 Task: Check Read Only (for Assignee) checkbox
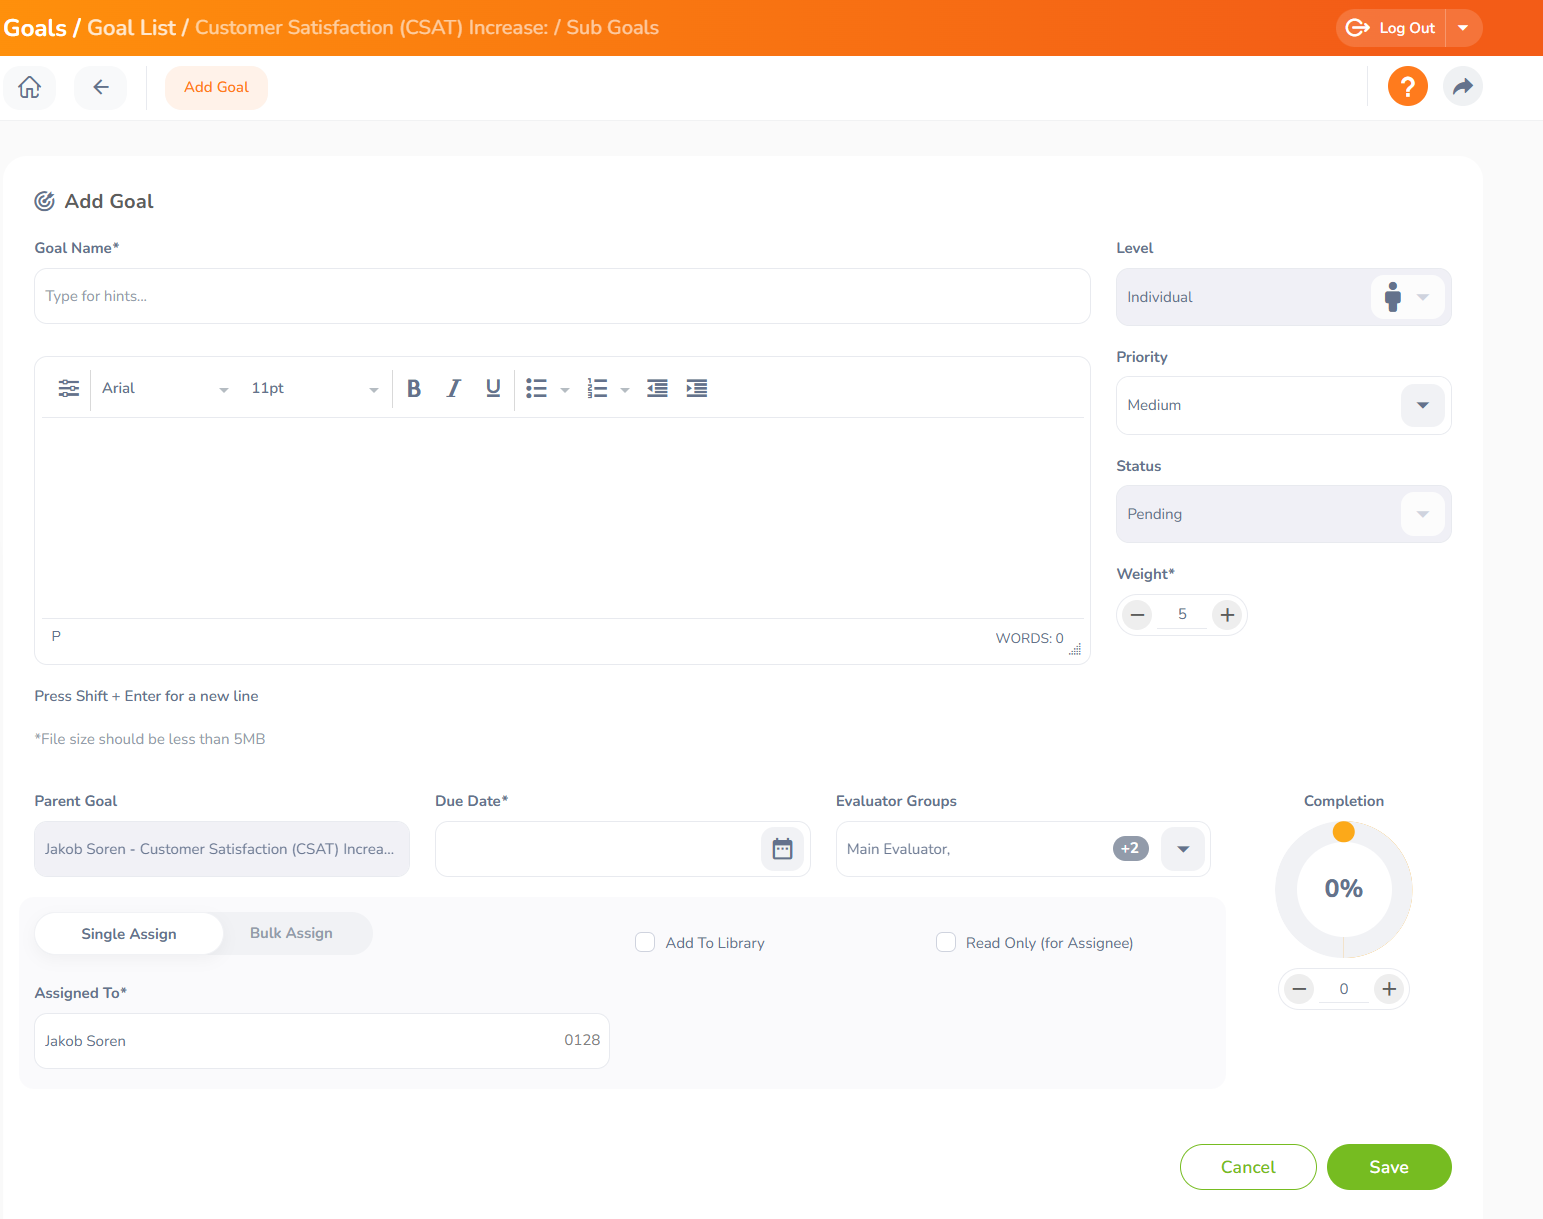click(x=946, y=942)
